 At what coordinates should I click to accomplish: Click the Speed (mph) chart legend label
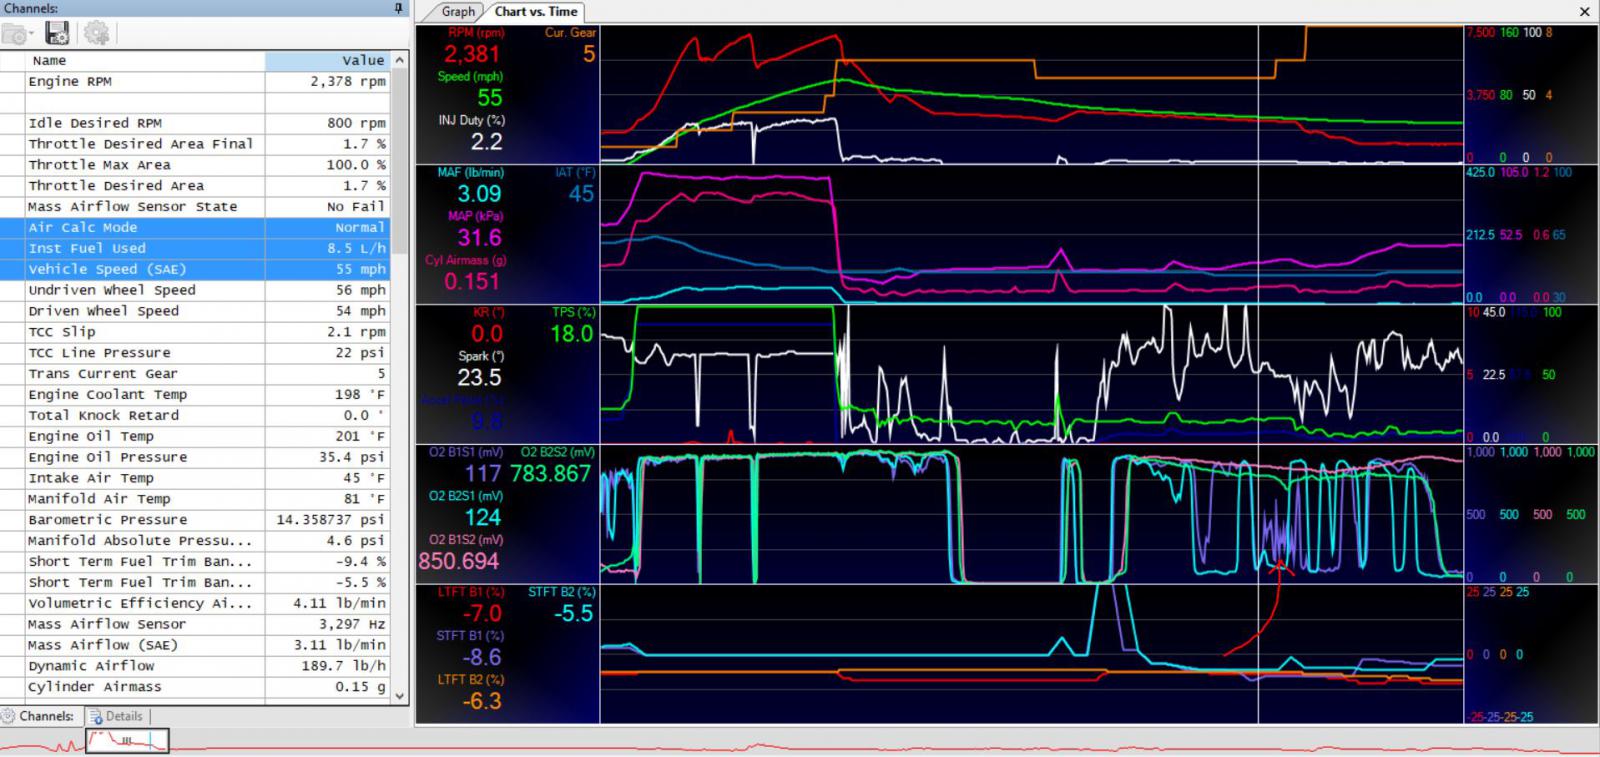470,76
